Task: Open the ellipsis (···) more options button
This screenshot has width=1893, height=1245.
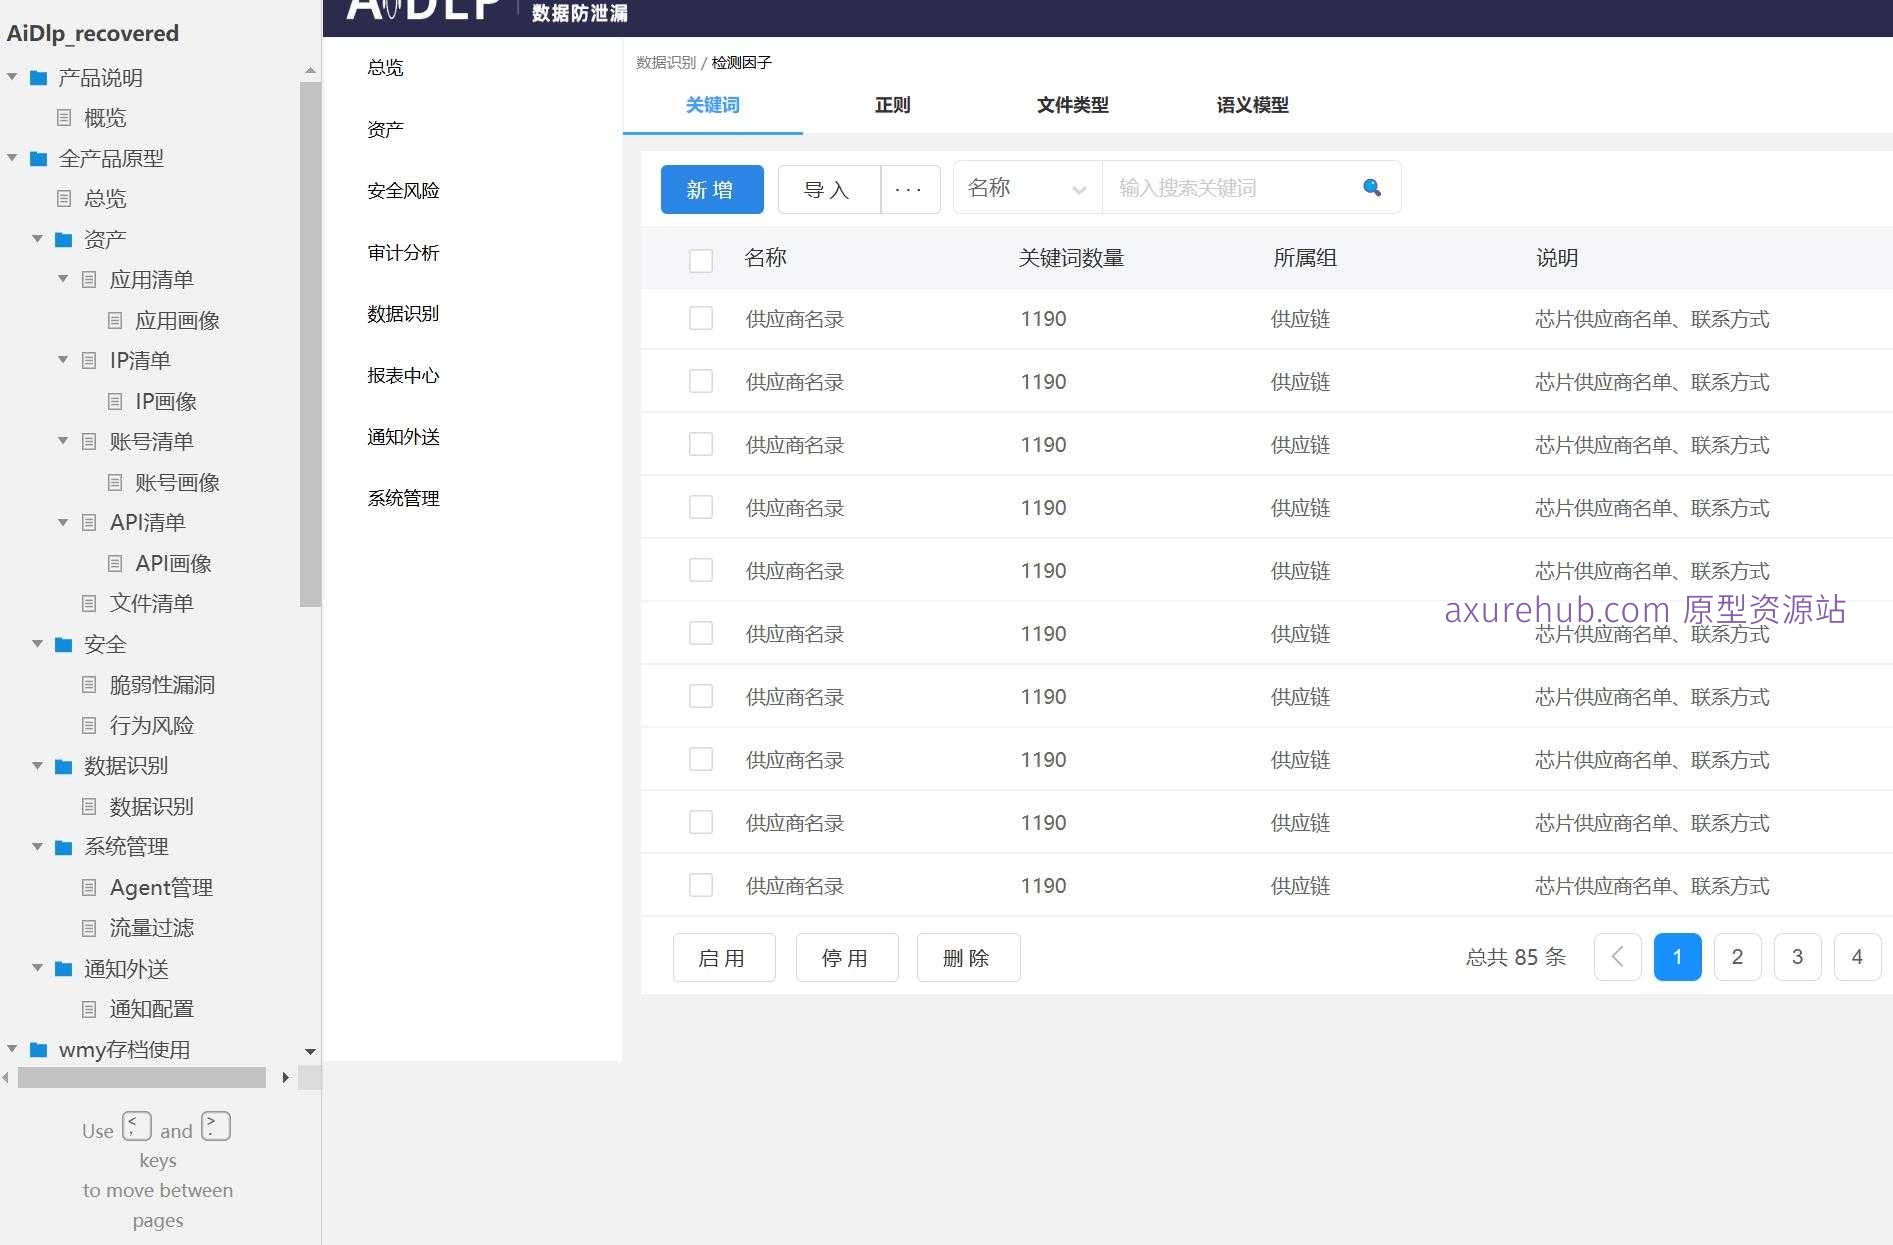Action: click(x=909, y=189)
